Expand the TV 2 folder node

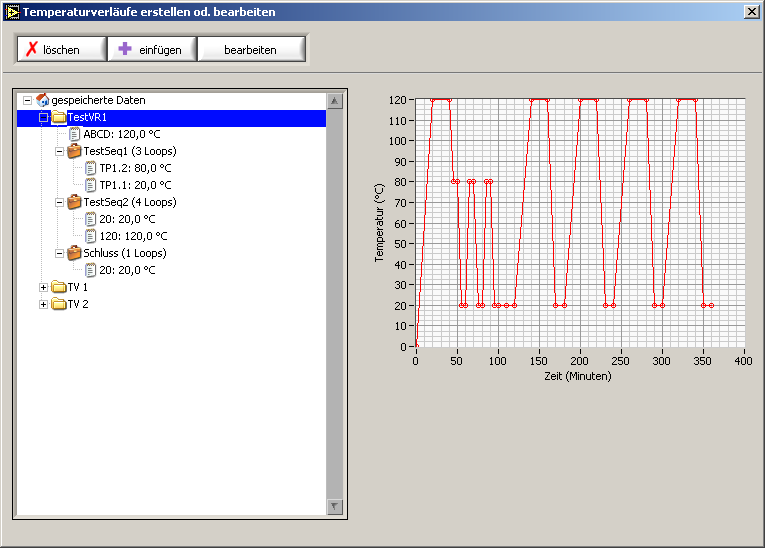43,304
